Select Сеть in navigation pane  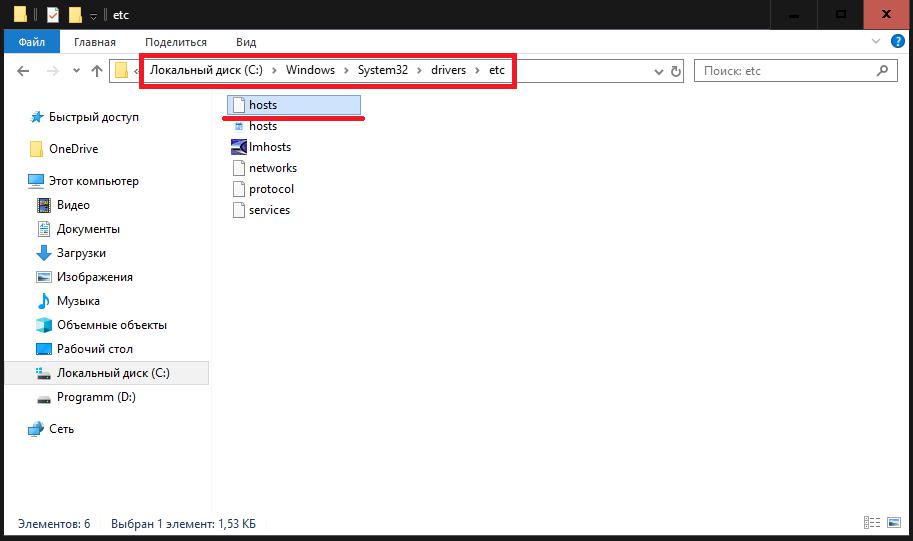[61, 429]
